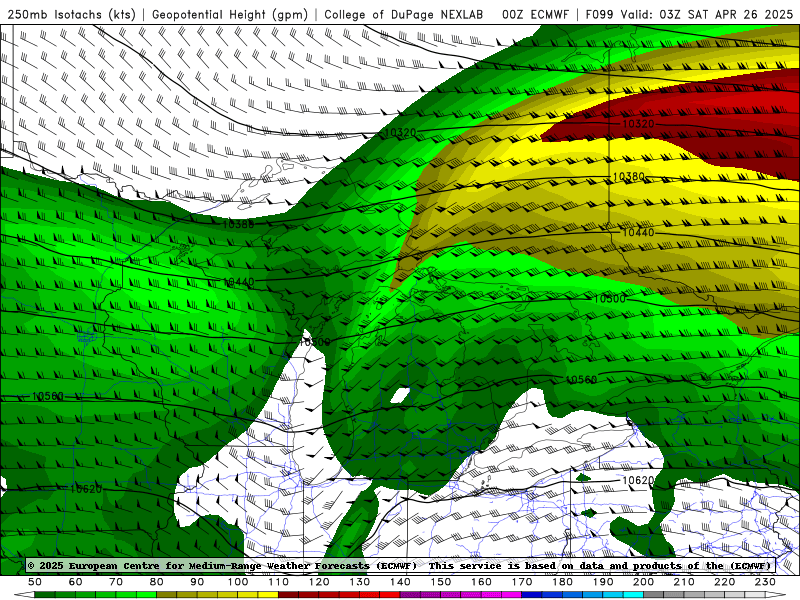Click the 190 label on color scale
This screenshot has width=800, height=600.
(603, 582)
